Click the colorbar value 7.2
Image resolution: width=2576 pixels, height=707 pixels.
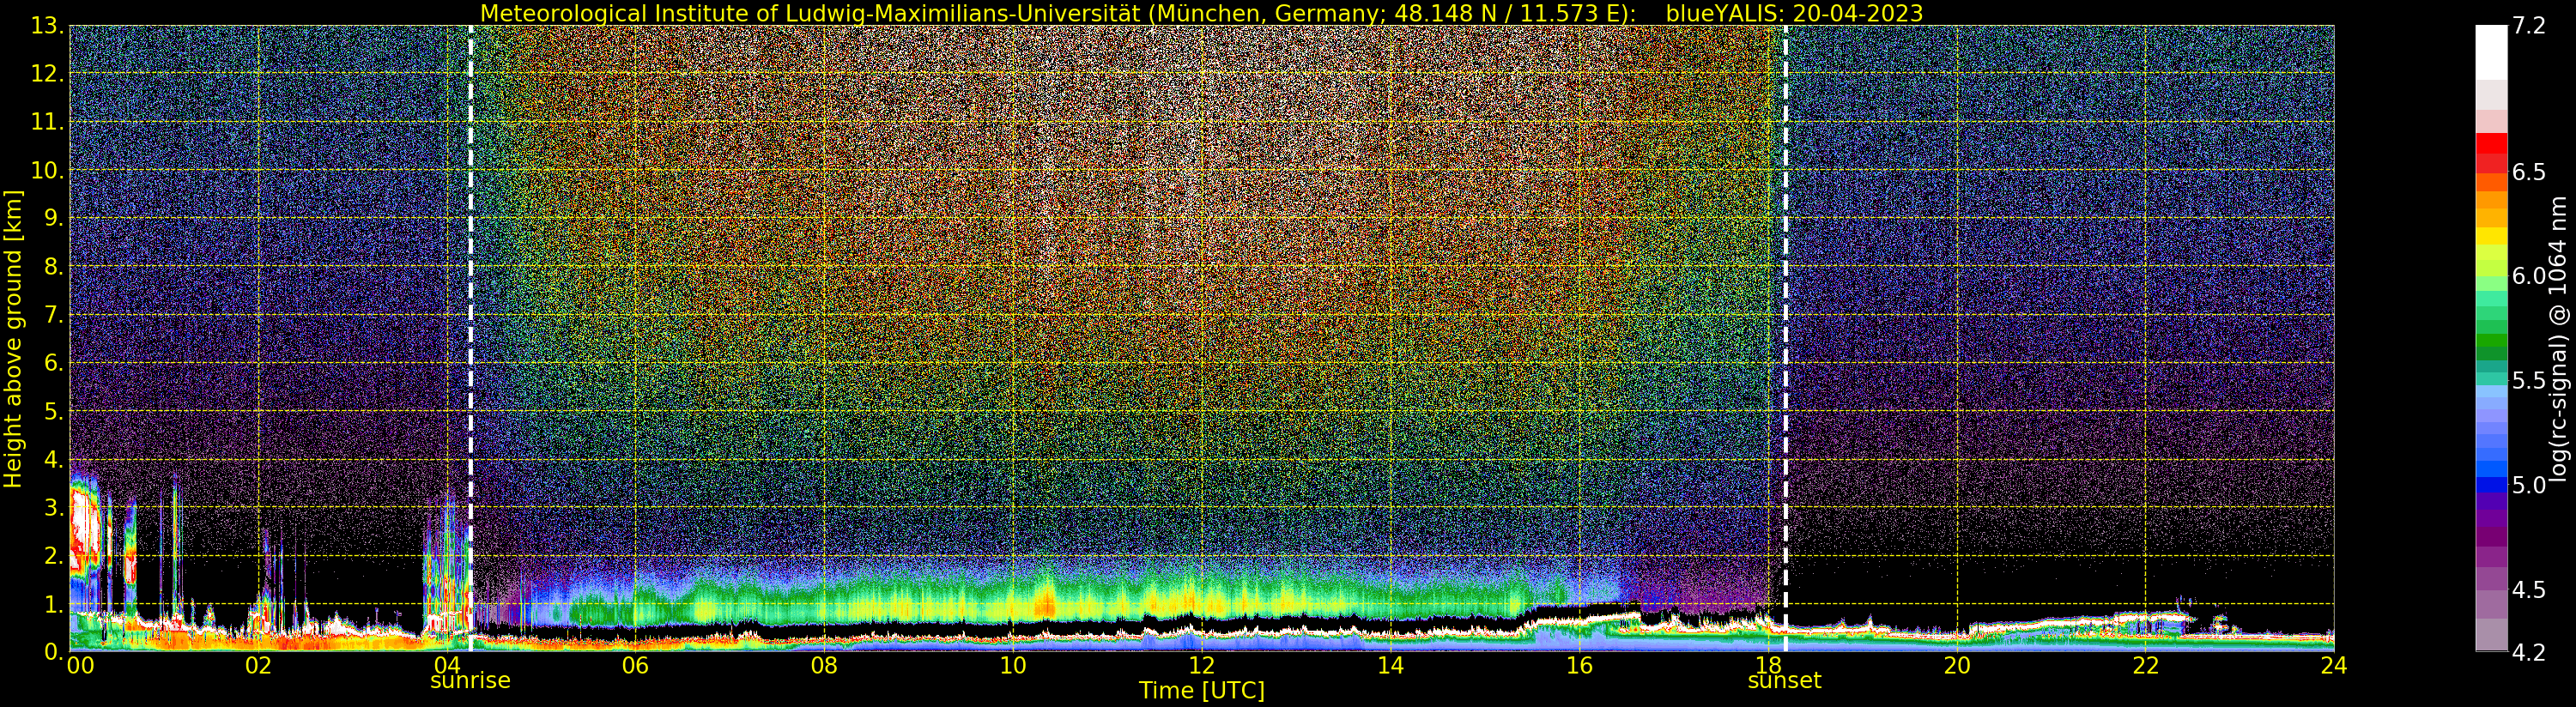[x=2529, y=27]
